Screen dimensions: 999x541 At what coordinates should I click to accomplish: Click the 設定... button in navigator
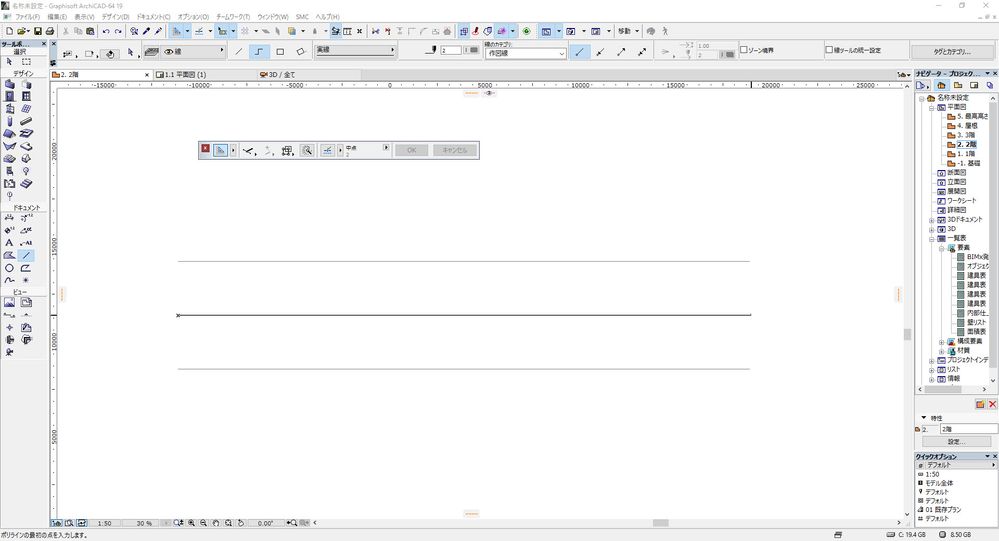click(956, 442)
